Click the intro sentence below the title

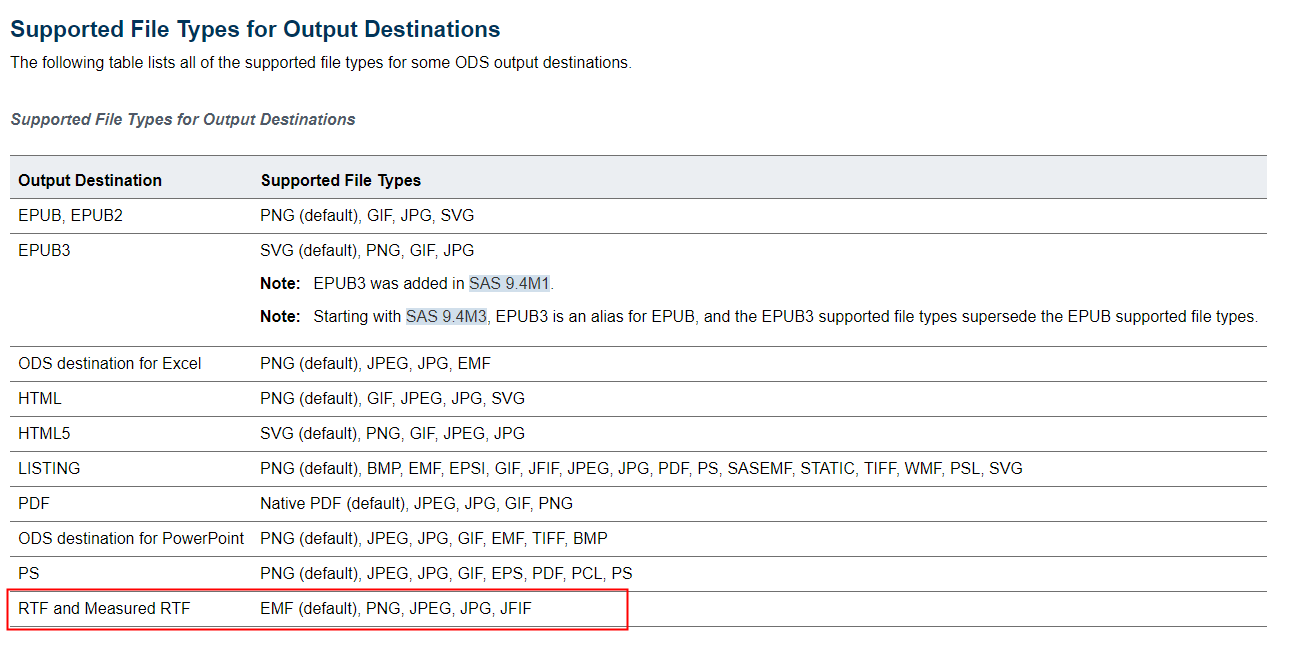tap(321, 62)
